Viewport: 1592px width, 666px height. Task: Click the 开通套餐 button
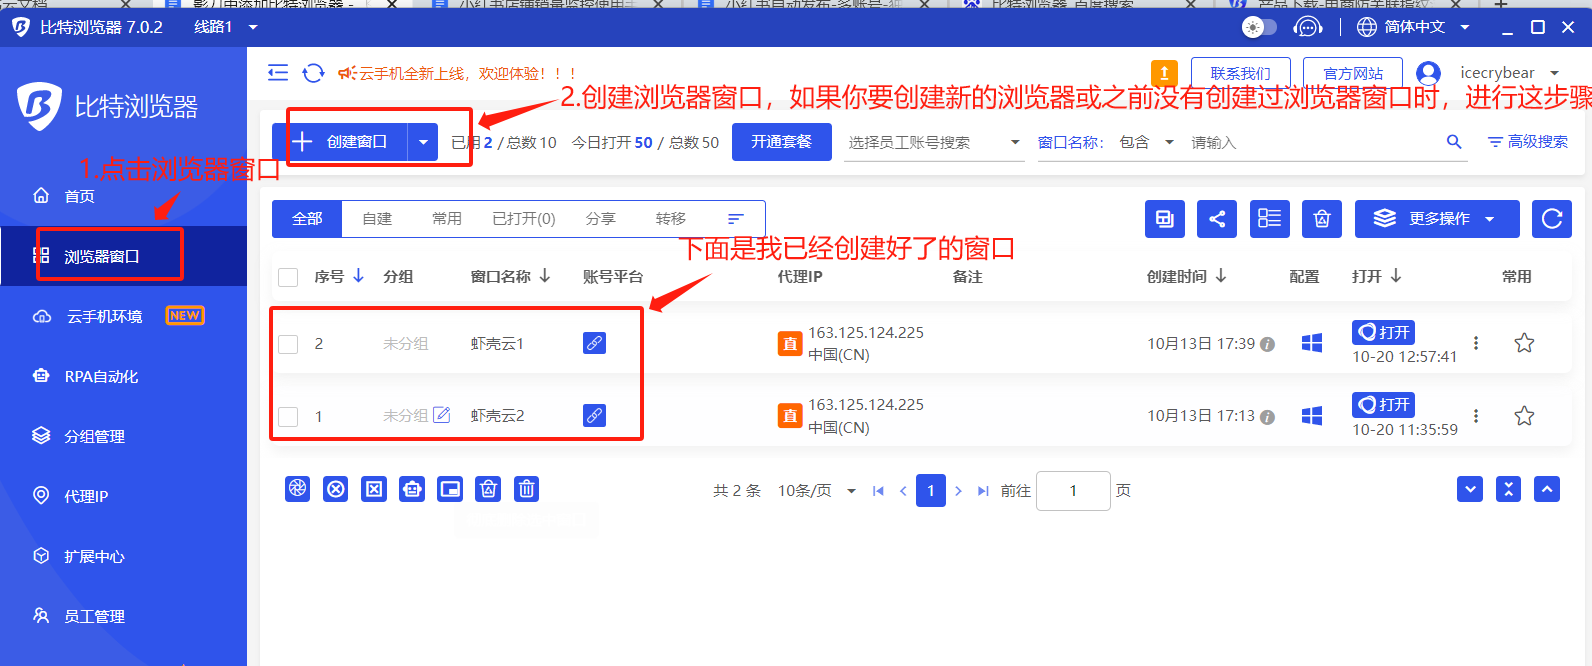tap(781, 142)
